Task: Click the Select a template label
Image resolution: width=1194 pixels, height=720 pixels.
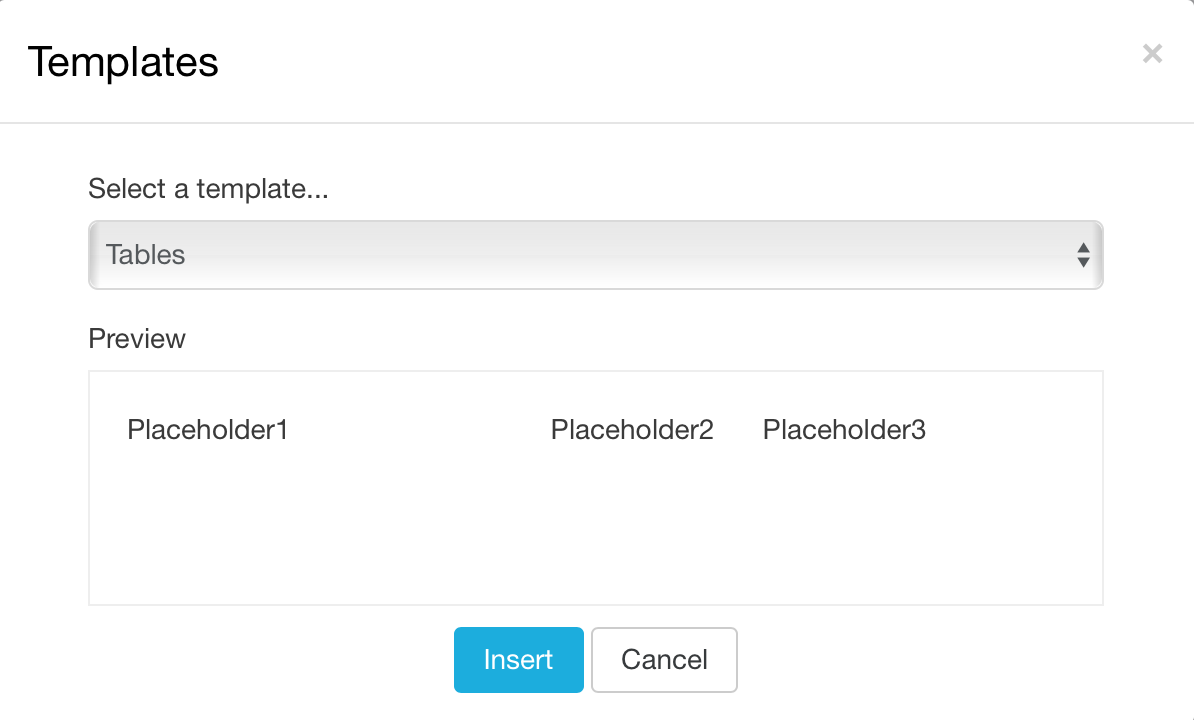Action: point(209,189)
